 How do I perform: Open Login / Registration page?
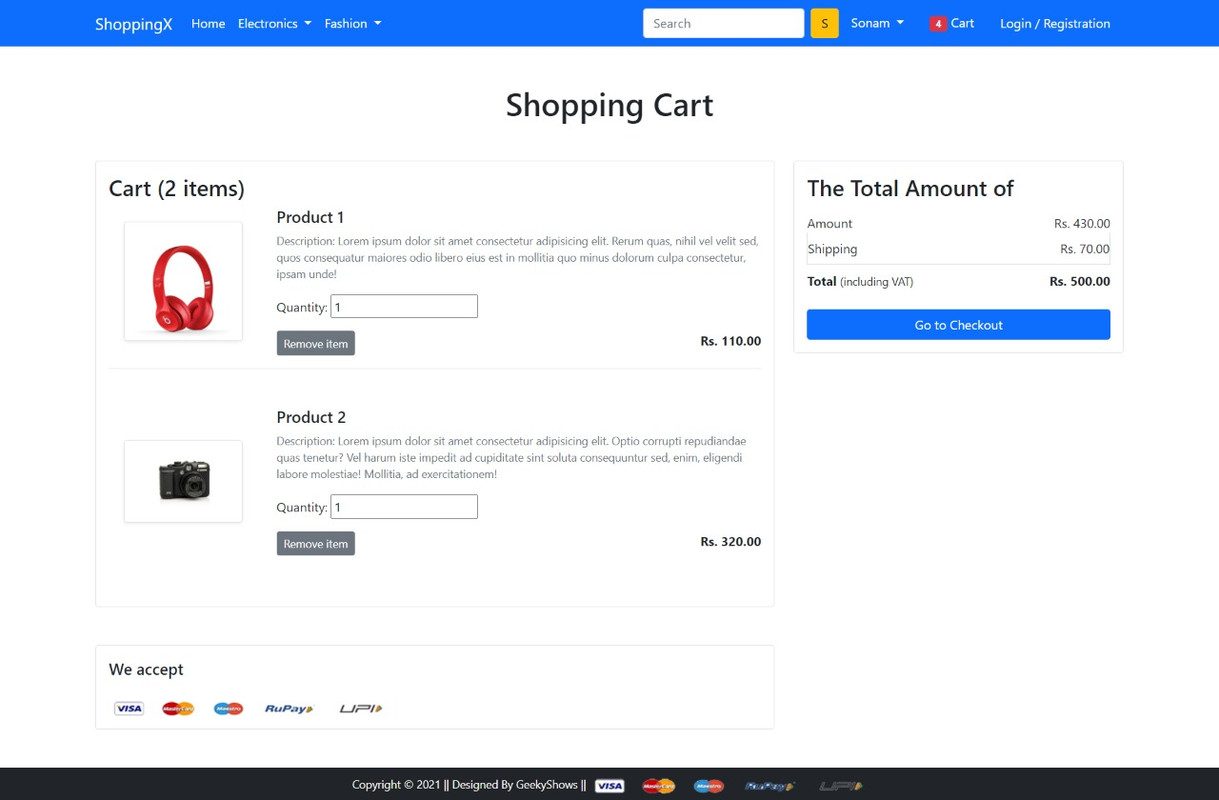1054,23
